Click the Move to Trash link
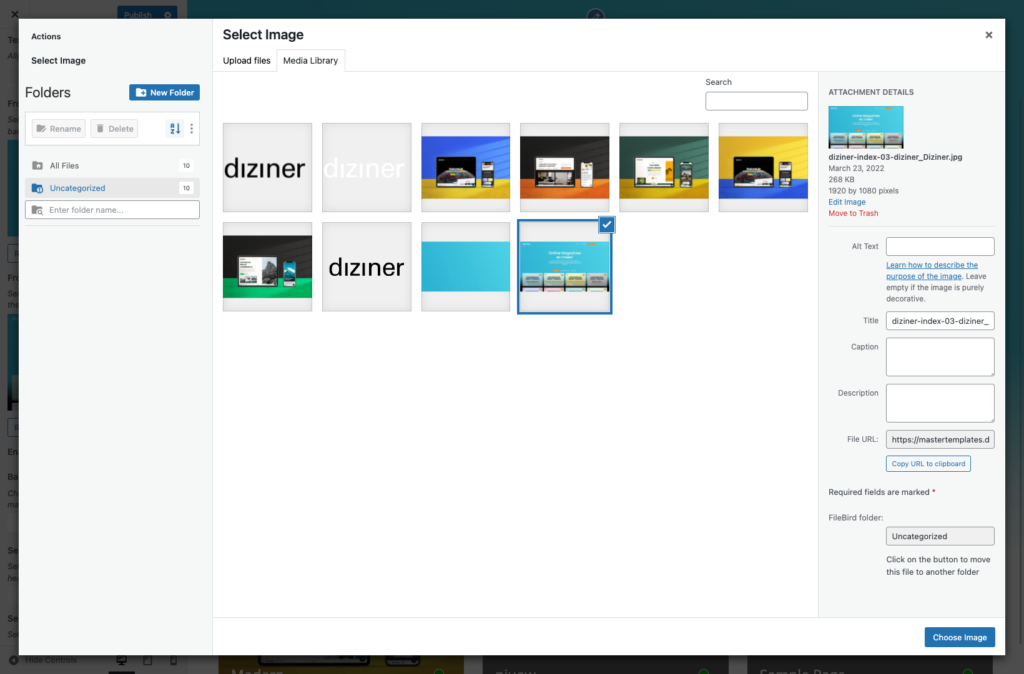Screen dimensions: 1024x674 (x=853, y=214)
